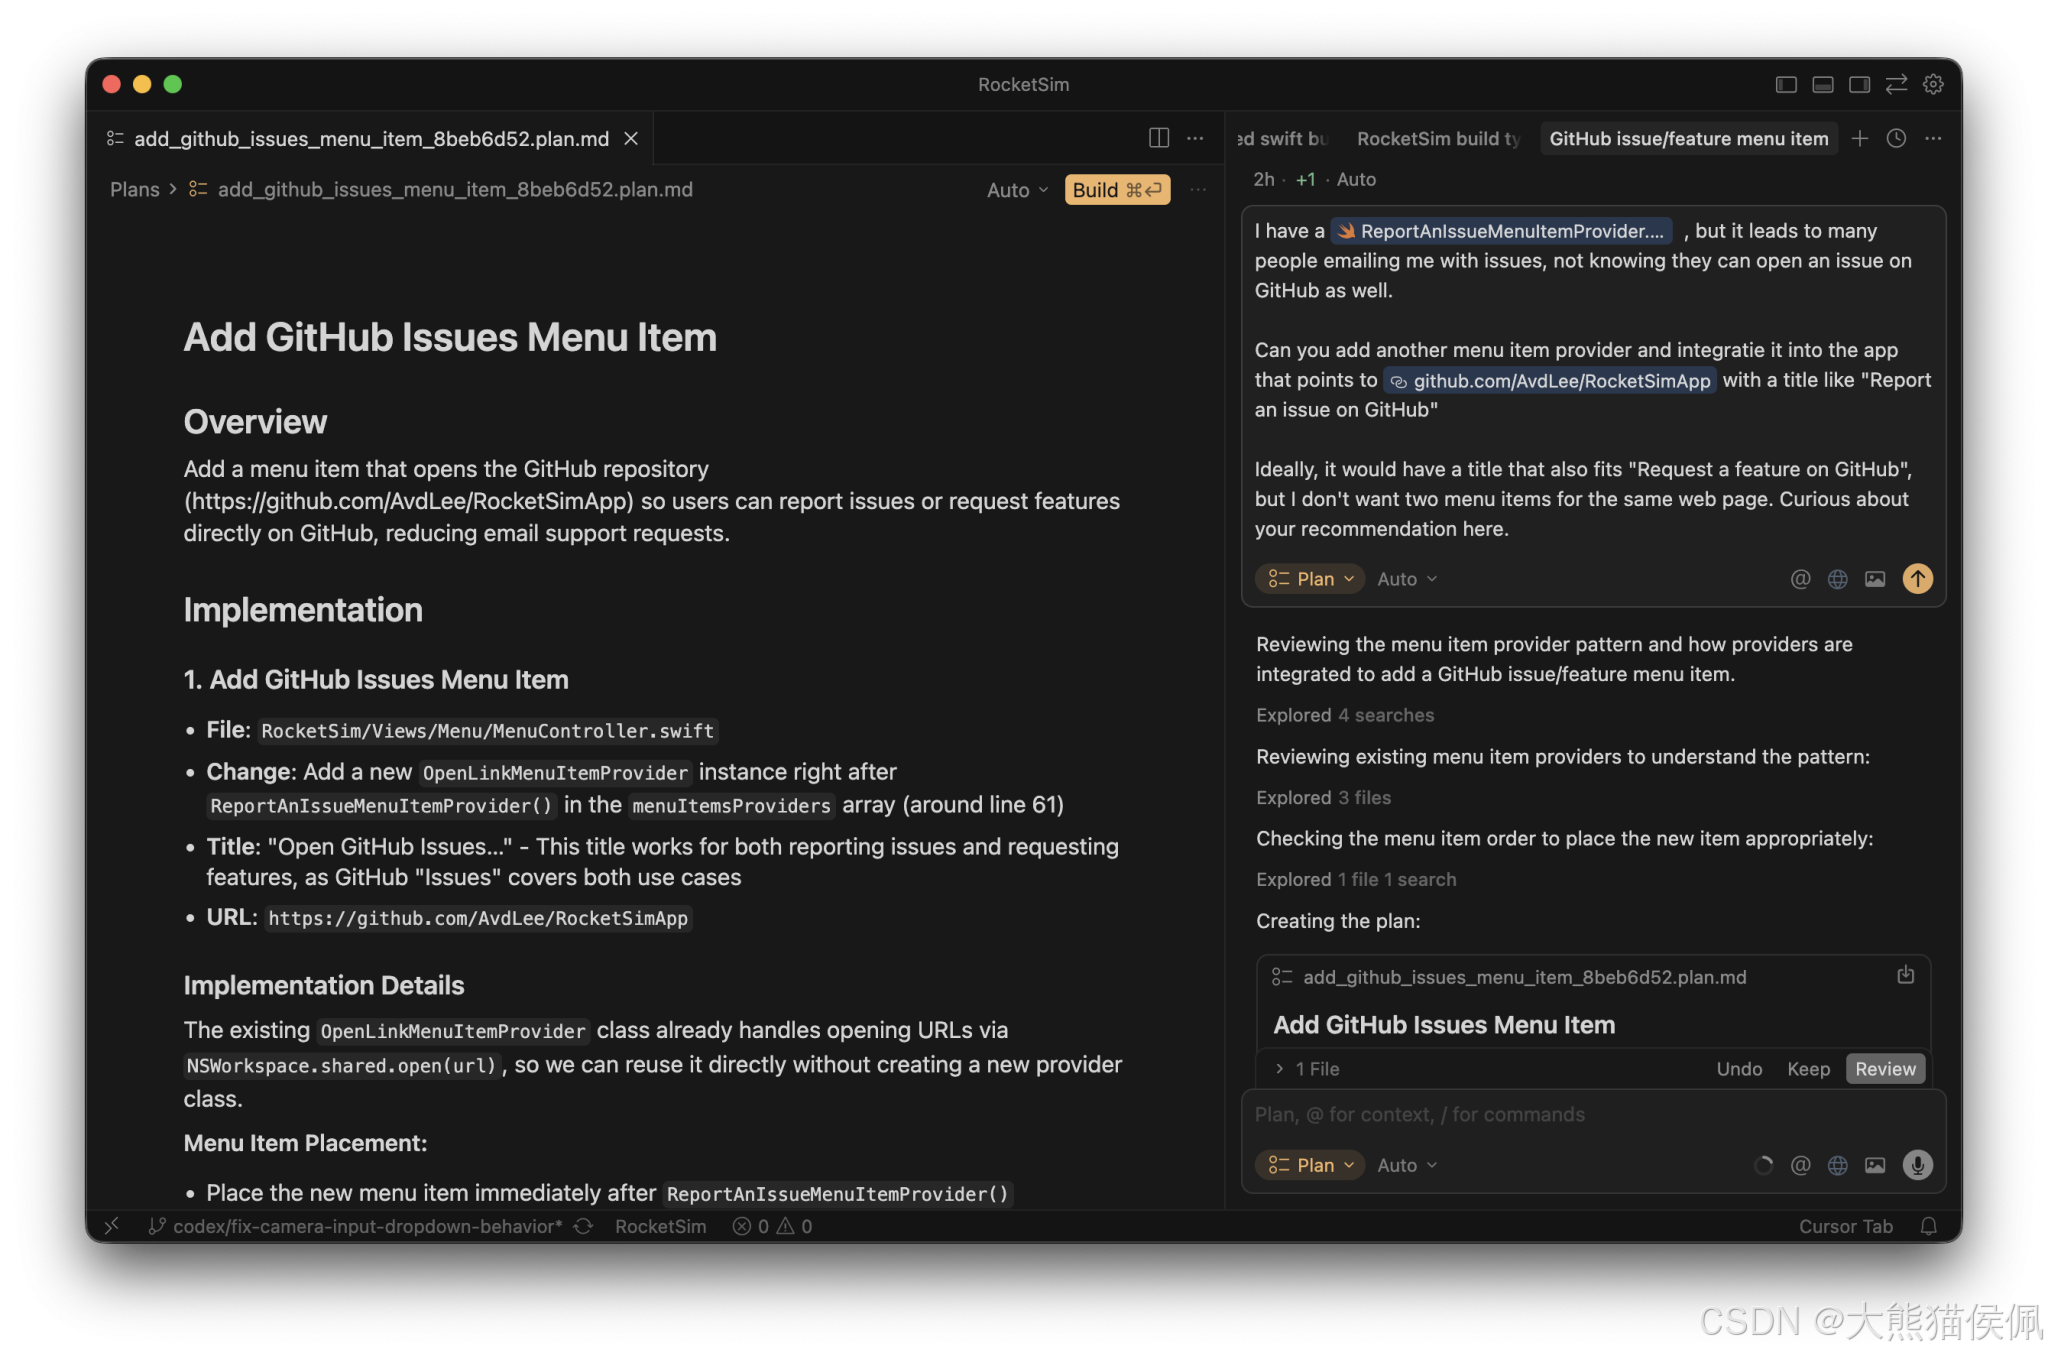Screen dimensions: 2048x1356
Task: Click RocketSim status bar item
Action: point(660,1226)
